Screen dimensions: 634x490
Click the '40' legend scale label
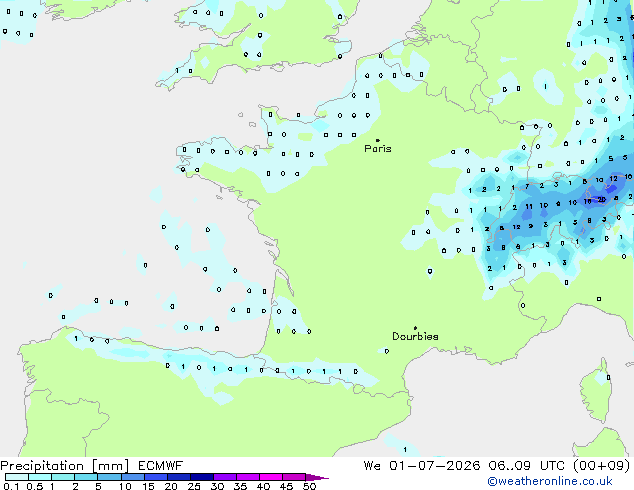click(x=263, y=486)
